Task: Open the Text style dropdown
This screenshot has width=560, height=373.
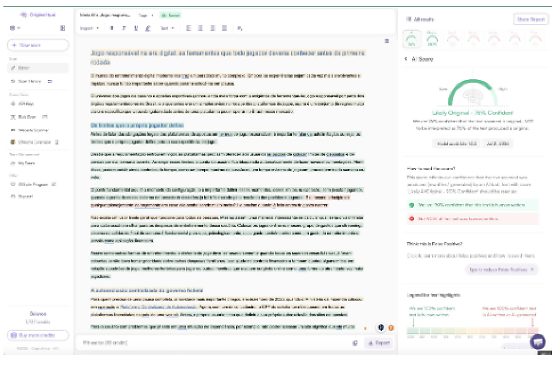Action: tap(167, 28)
